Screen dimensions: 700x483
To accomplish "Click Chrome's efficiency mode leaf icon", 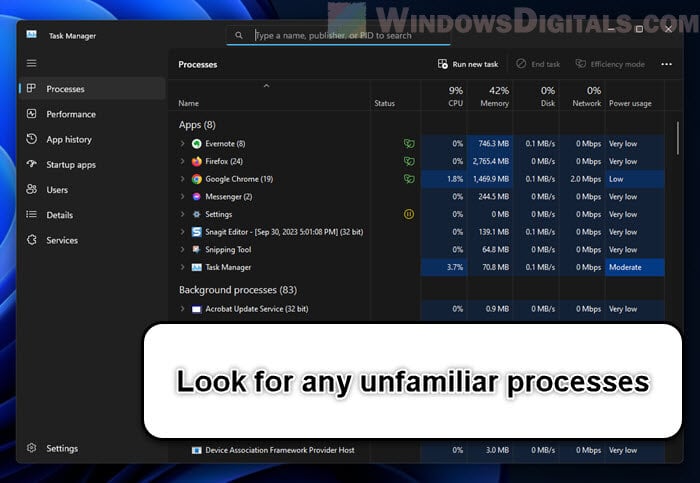I will (x=409, y=179).
